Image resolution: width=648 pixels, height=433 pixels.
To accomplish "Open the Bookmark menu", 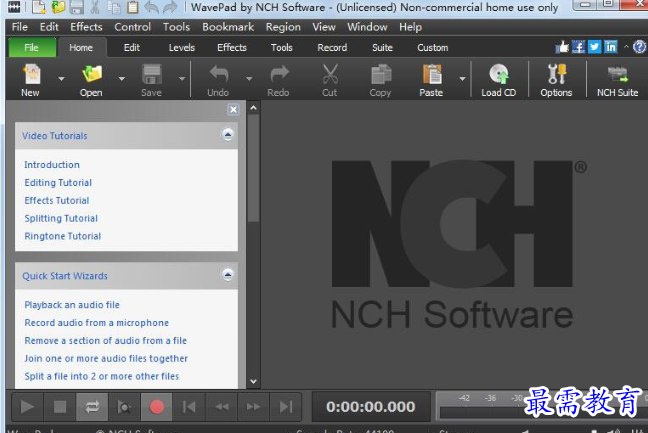I will (228, 27).
